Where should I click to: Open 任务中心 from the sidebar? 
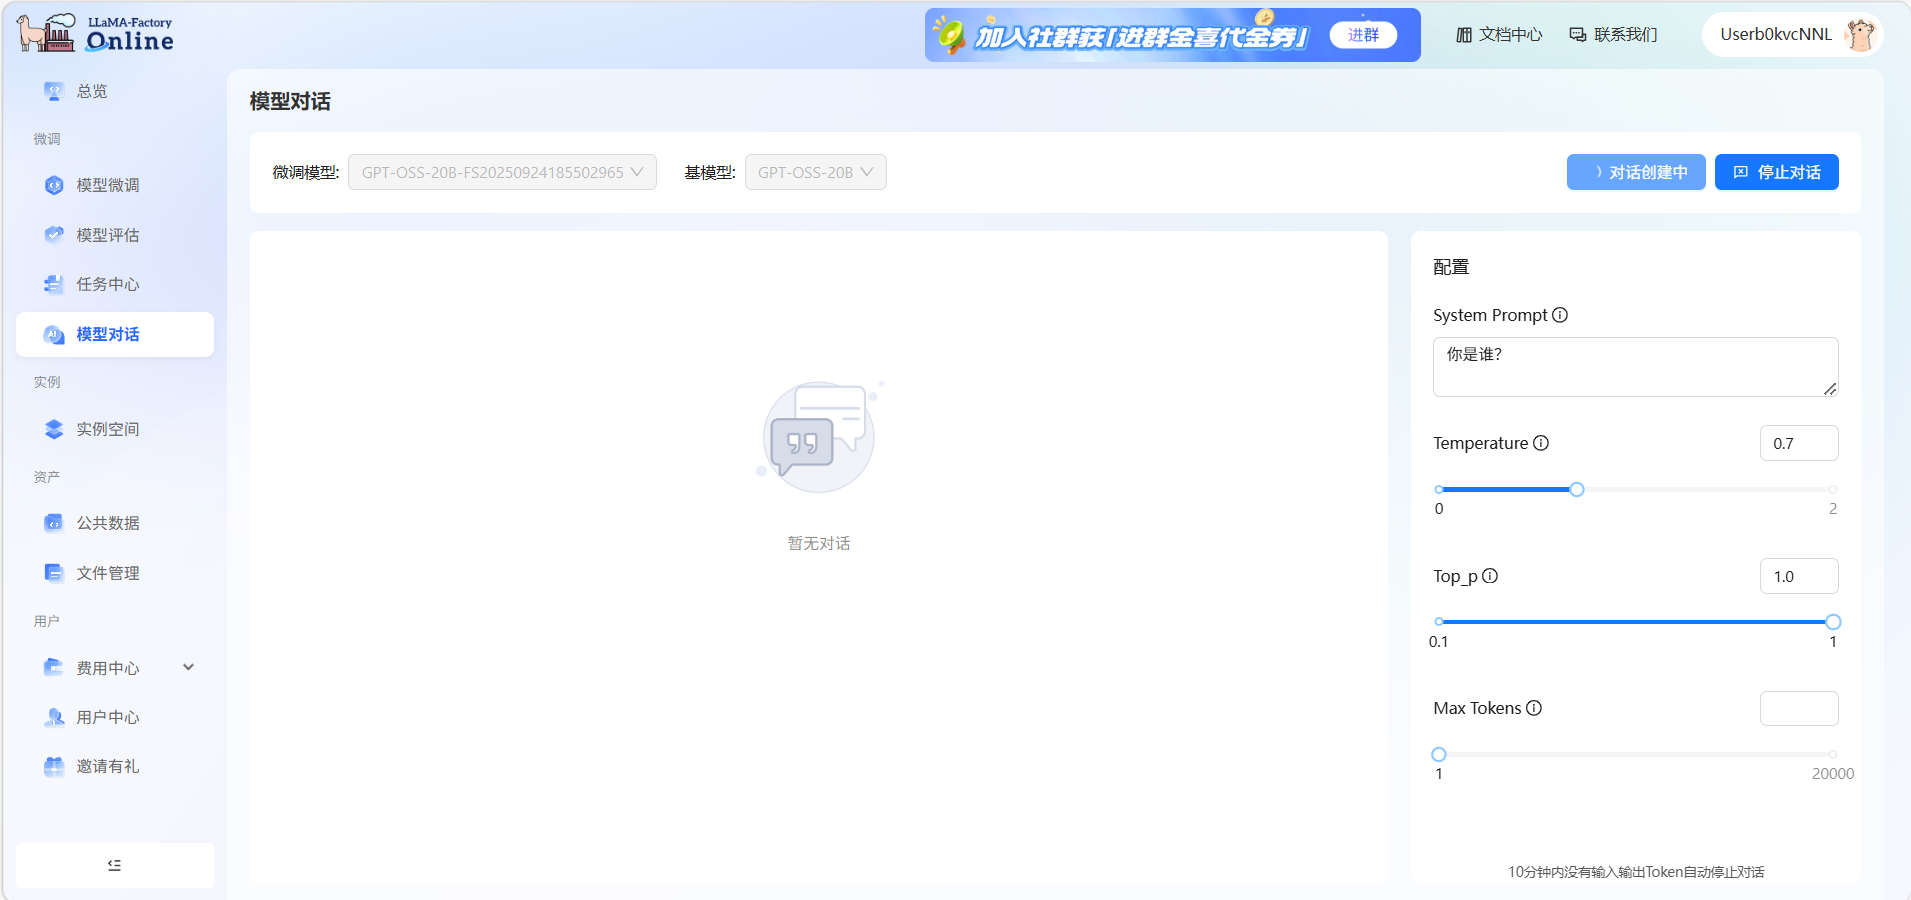point(108,284)
